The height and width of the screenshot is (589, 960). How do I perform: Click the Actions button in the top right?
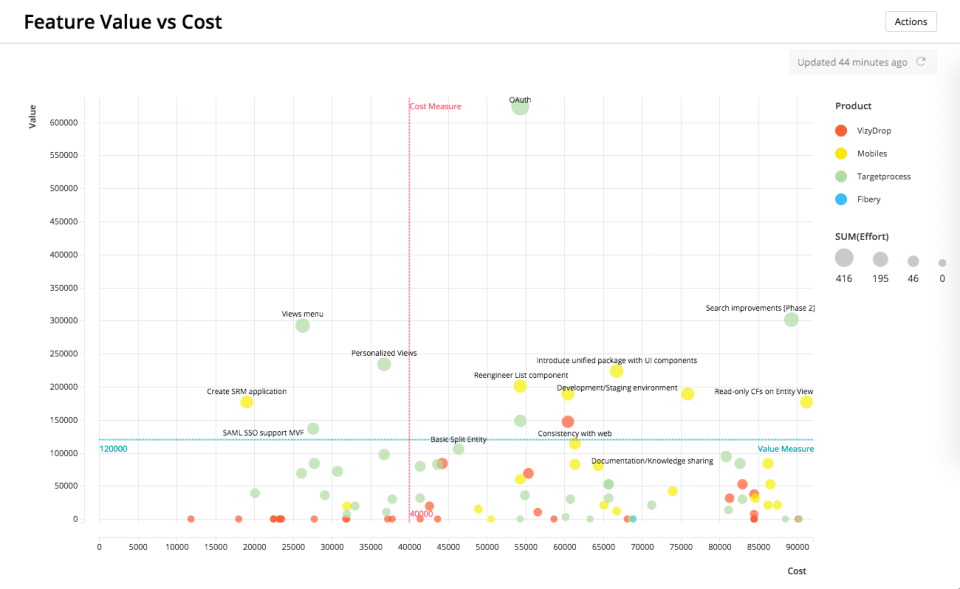[910, 21]
